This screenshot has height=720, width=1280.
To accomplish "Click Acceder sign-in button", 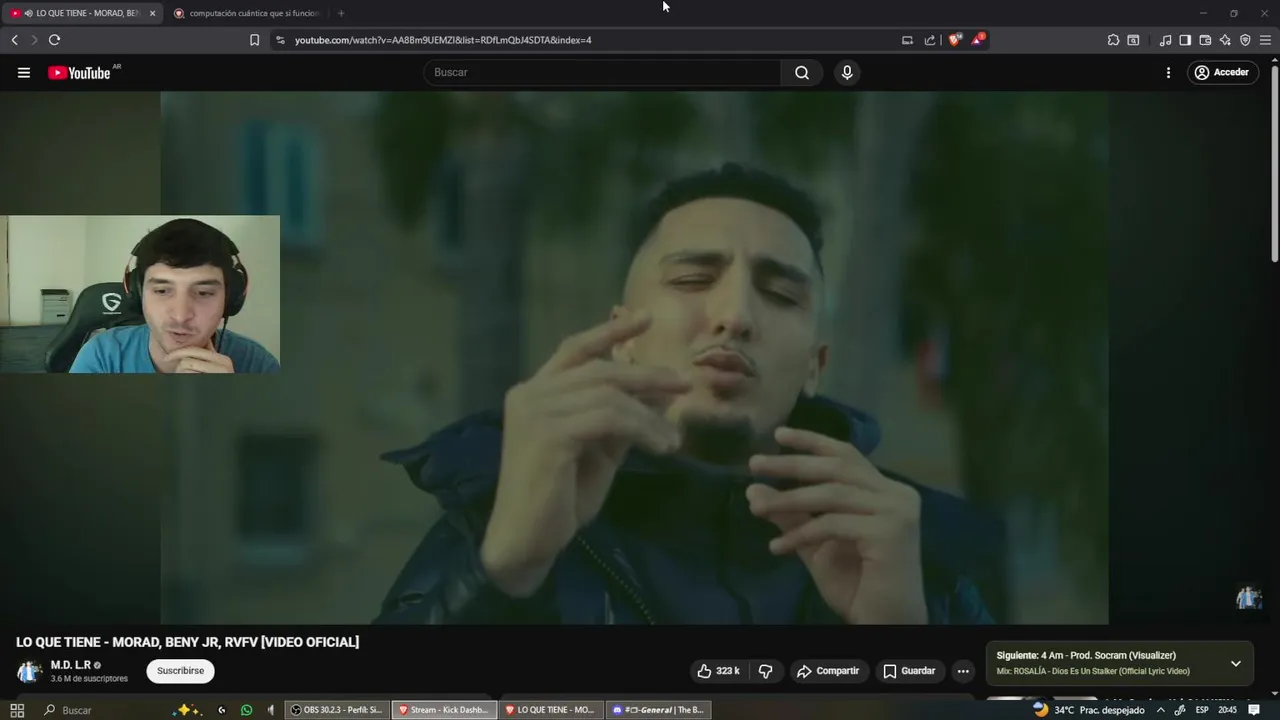I will (1222, 73).
